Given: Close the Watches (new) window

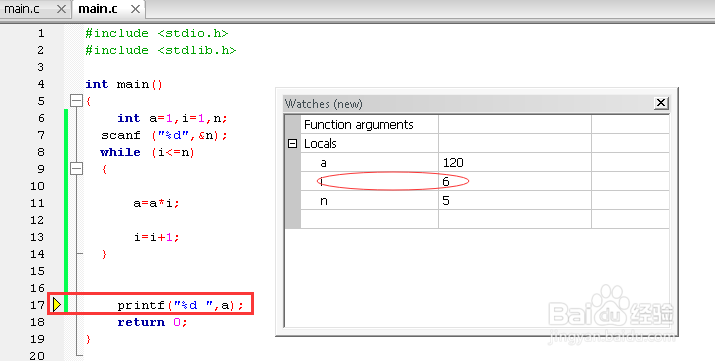Looking at the screenshot, I should tap(661, 103).
